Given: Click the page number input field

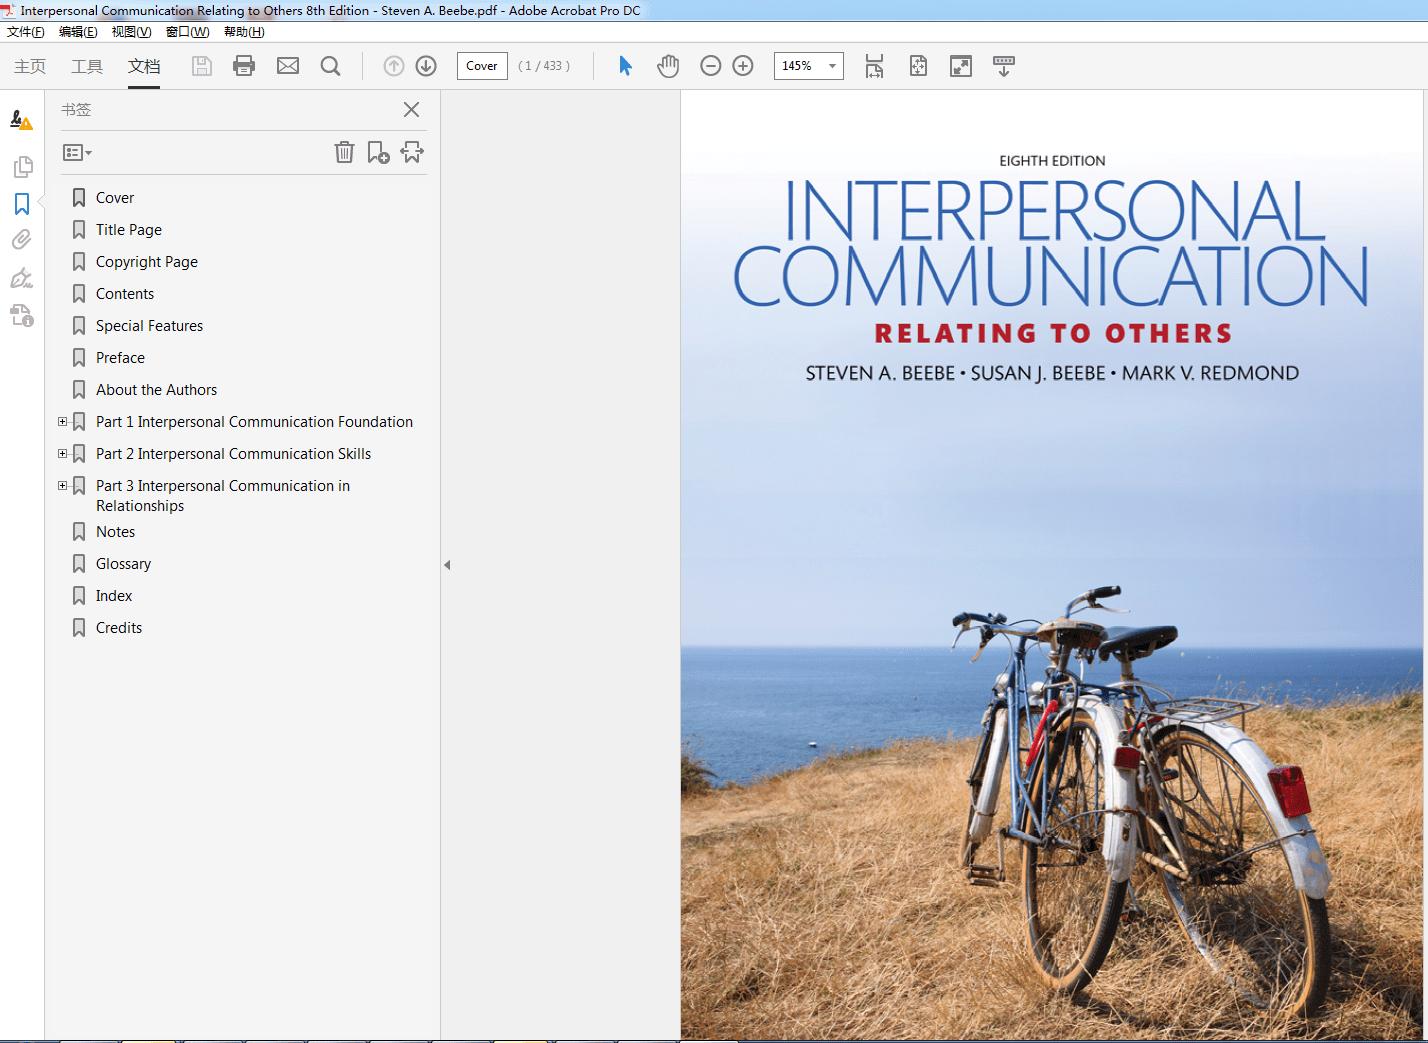Looking at the screenshot, I should pos(482,66).
